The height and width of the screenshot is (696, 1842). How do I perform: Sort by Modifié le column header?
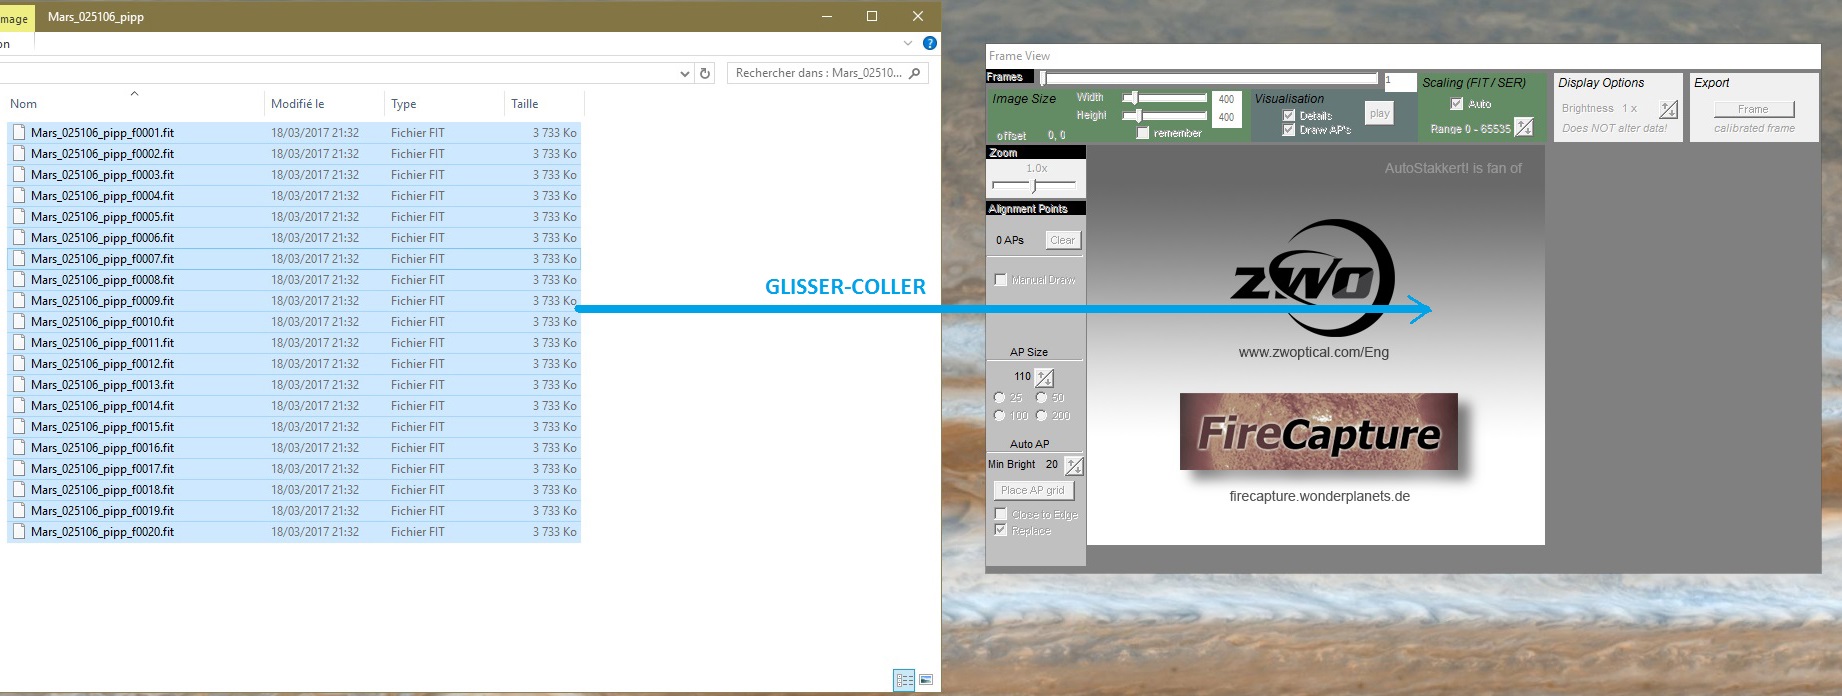coord(298,104)
